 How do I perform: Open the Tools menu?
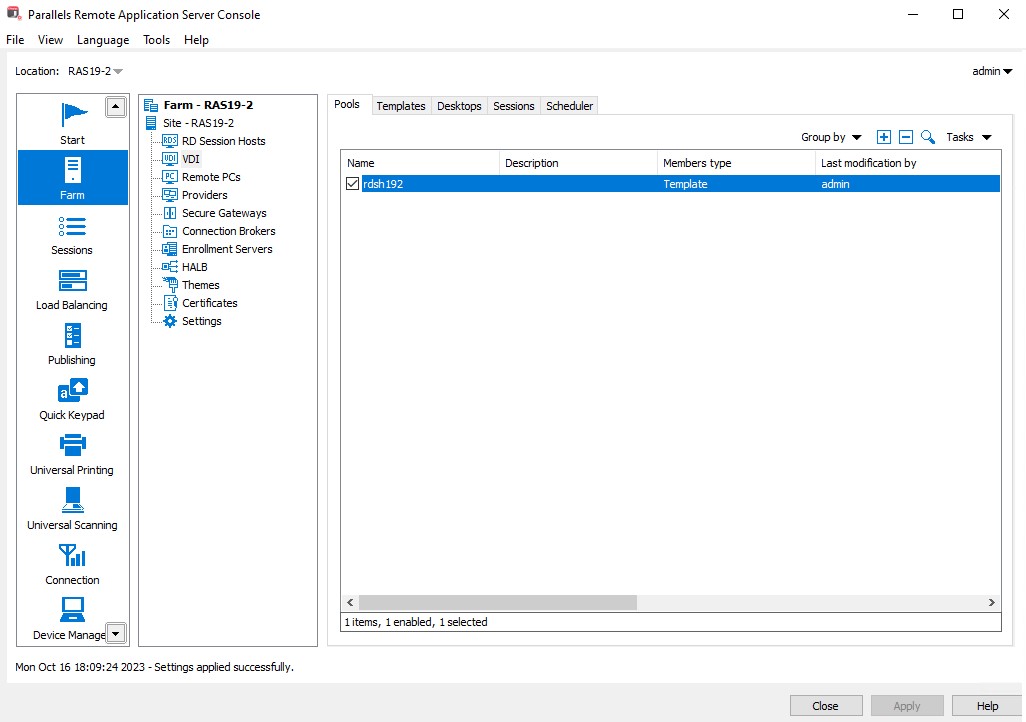(156, 40)
